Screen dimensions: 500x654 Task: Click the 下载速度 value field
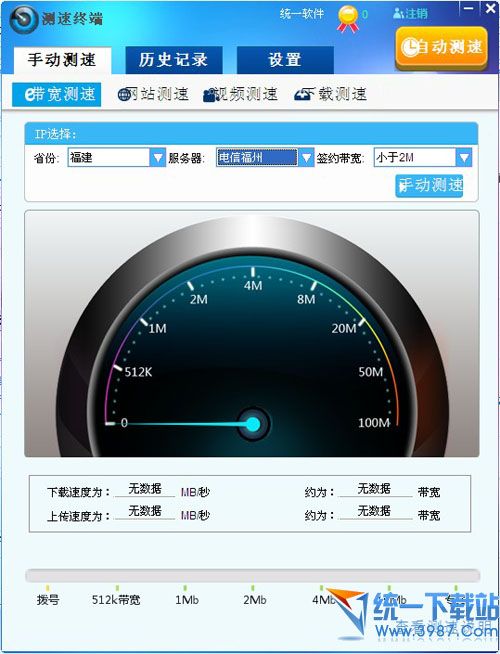pos(145,489)
